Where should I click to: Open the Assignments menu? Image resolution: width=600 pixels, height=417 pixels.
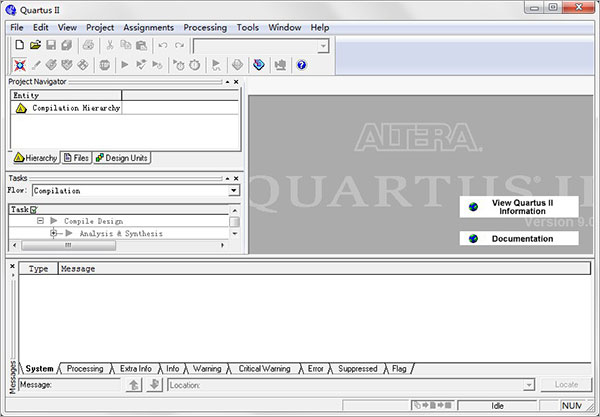coord(148,28)
